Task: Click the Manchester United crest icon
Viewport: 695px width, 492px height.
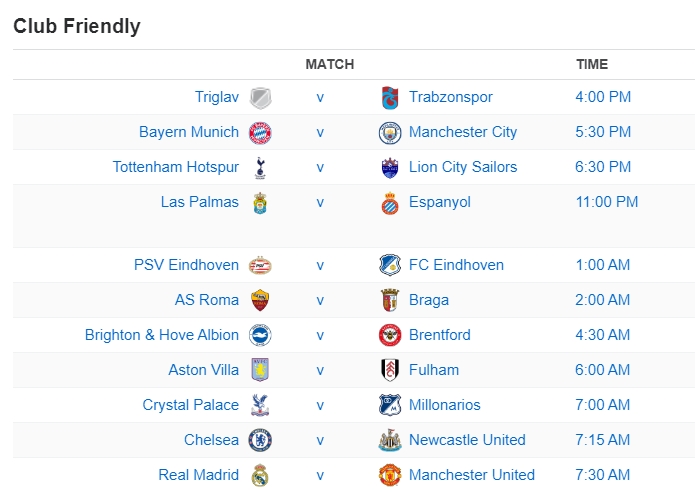Action: (x=390, y=476)
